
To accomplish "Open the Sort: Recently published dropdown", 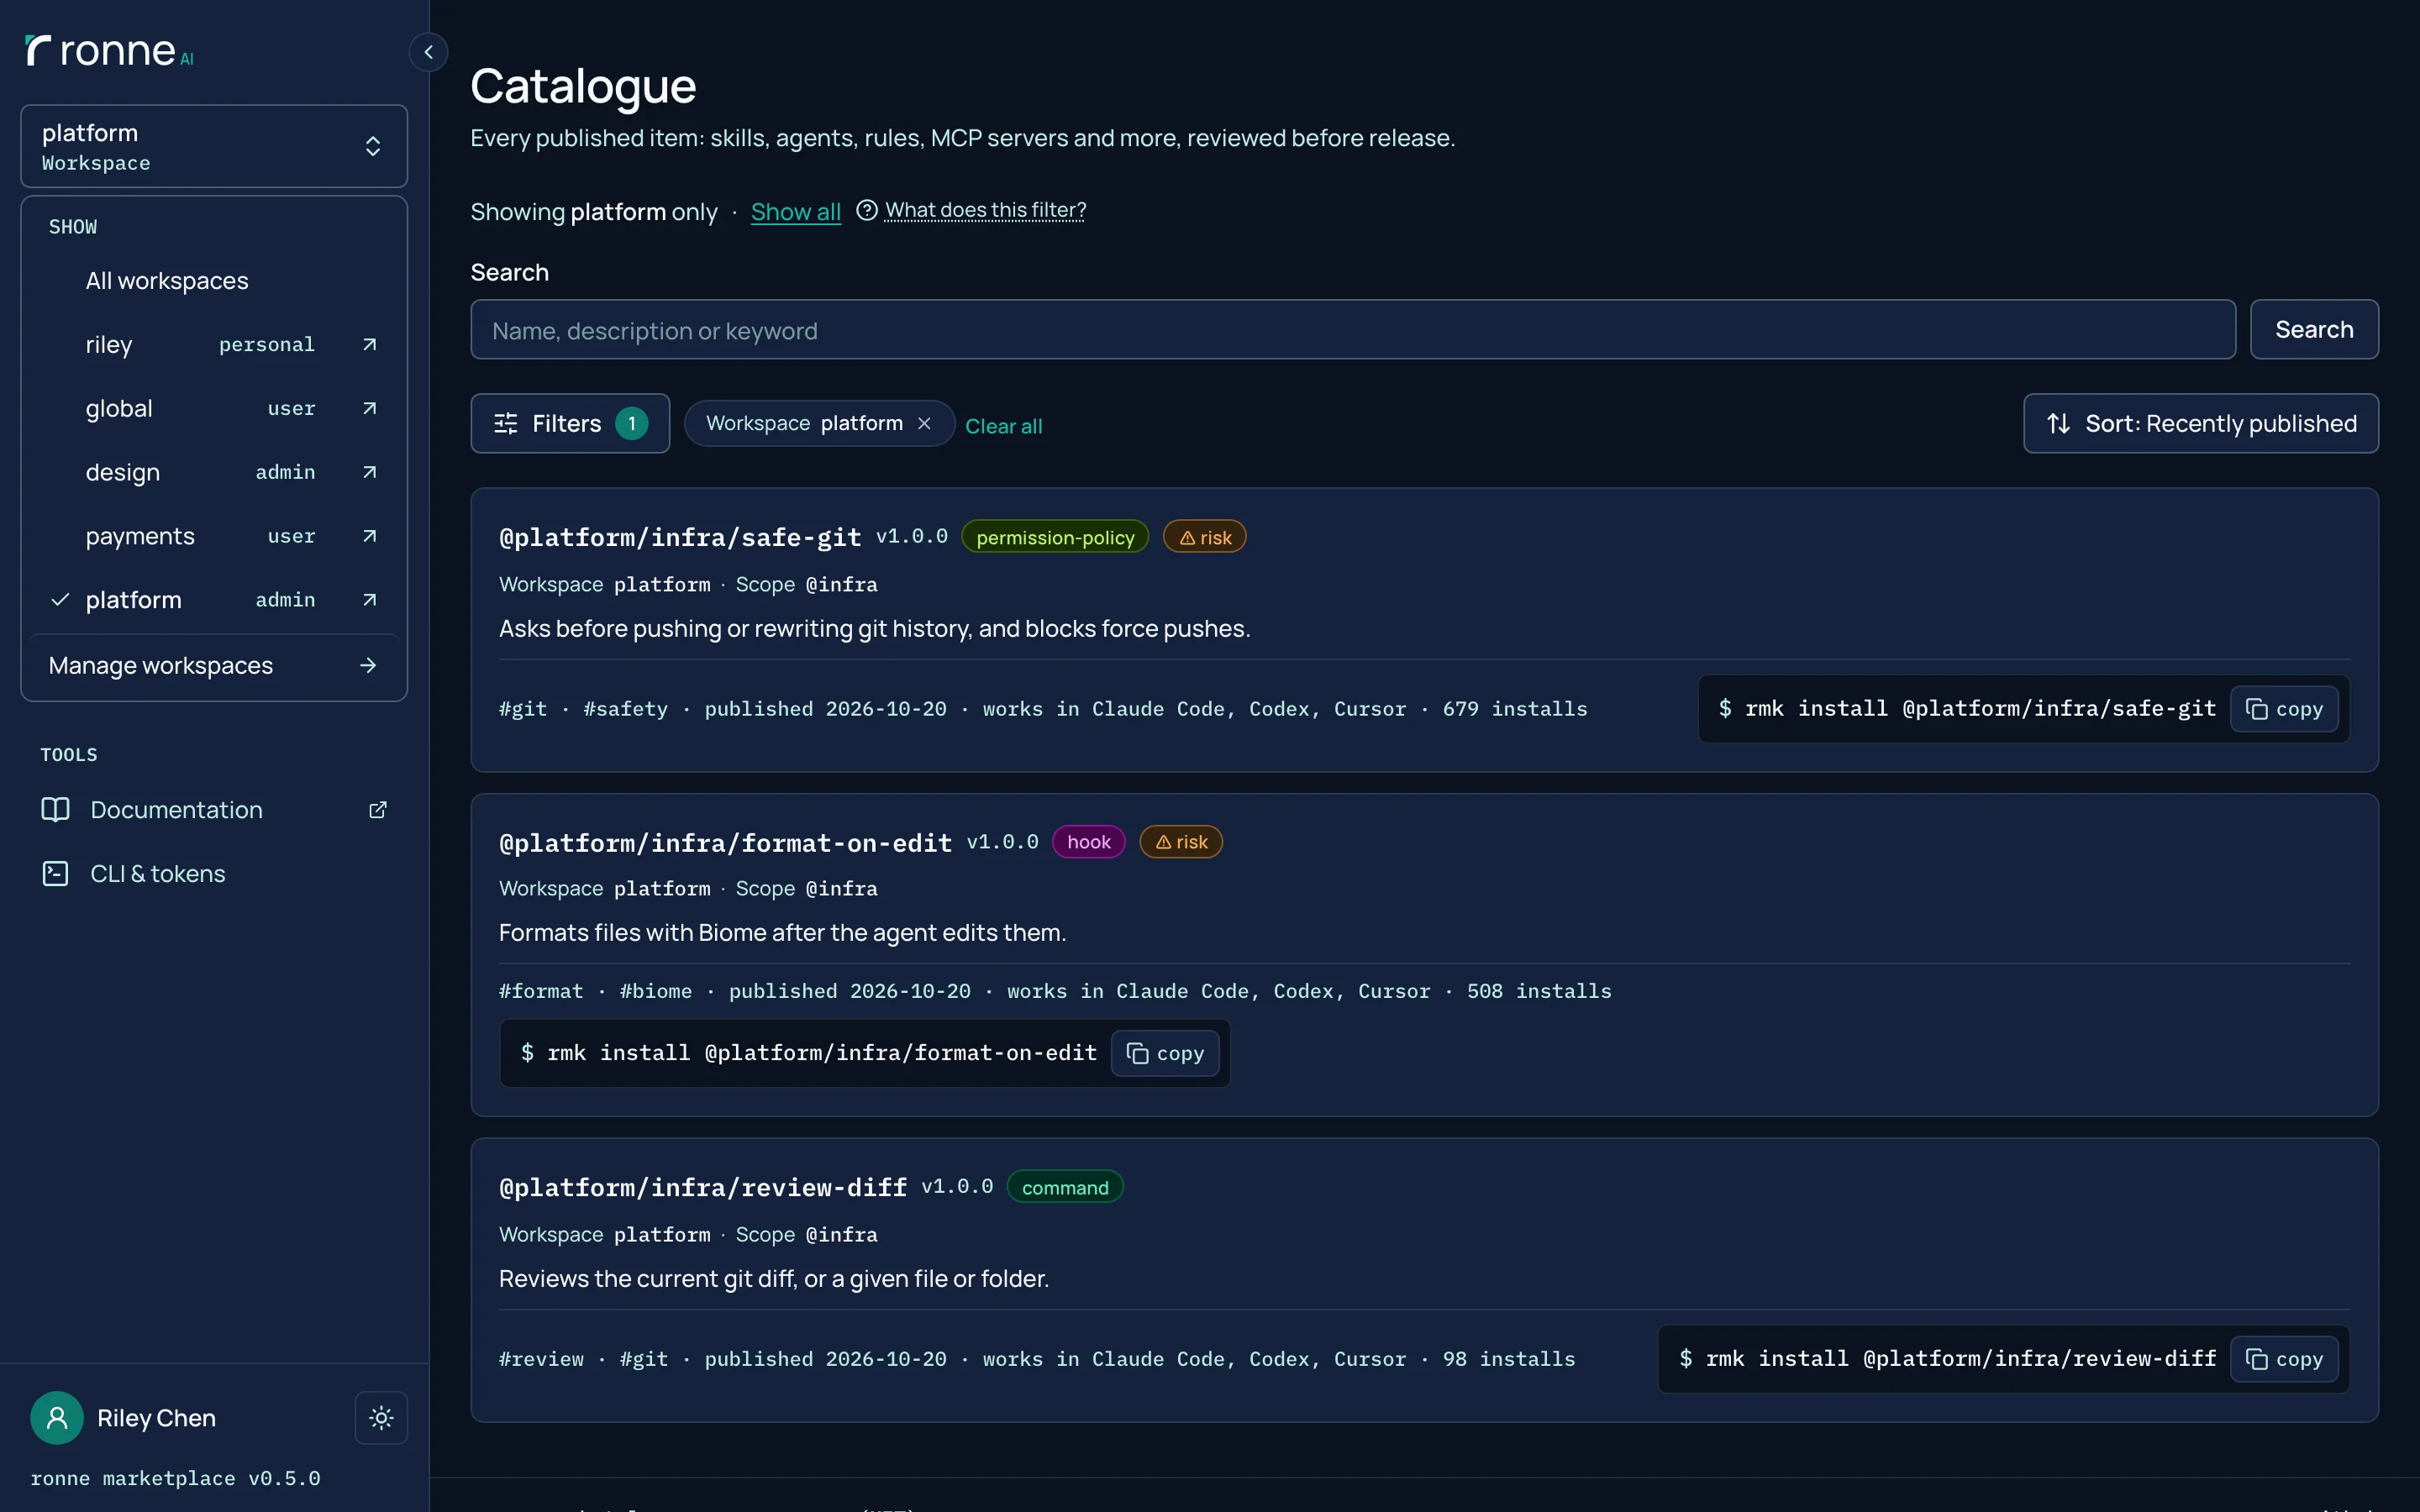I will point(2200,424).
